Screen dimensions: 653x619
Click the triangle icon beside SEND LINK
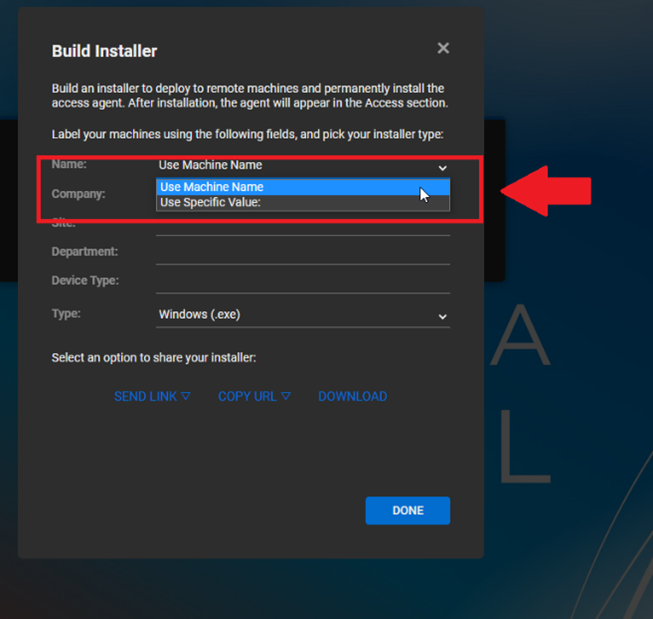pos(186,397)
